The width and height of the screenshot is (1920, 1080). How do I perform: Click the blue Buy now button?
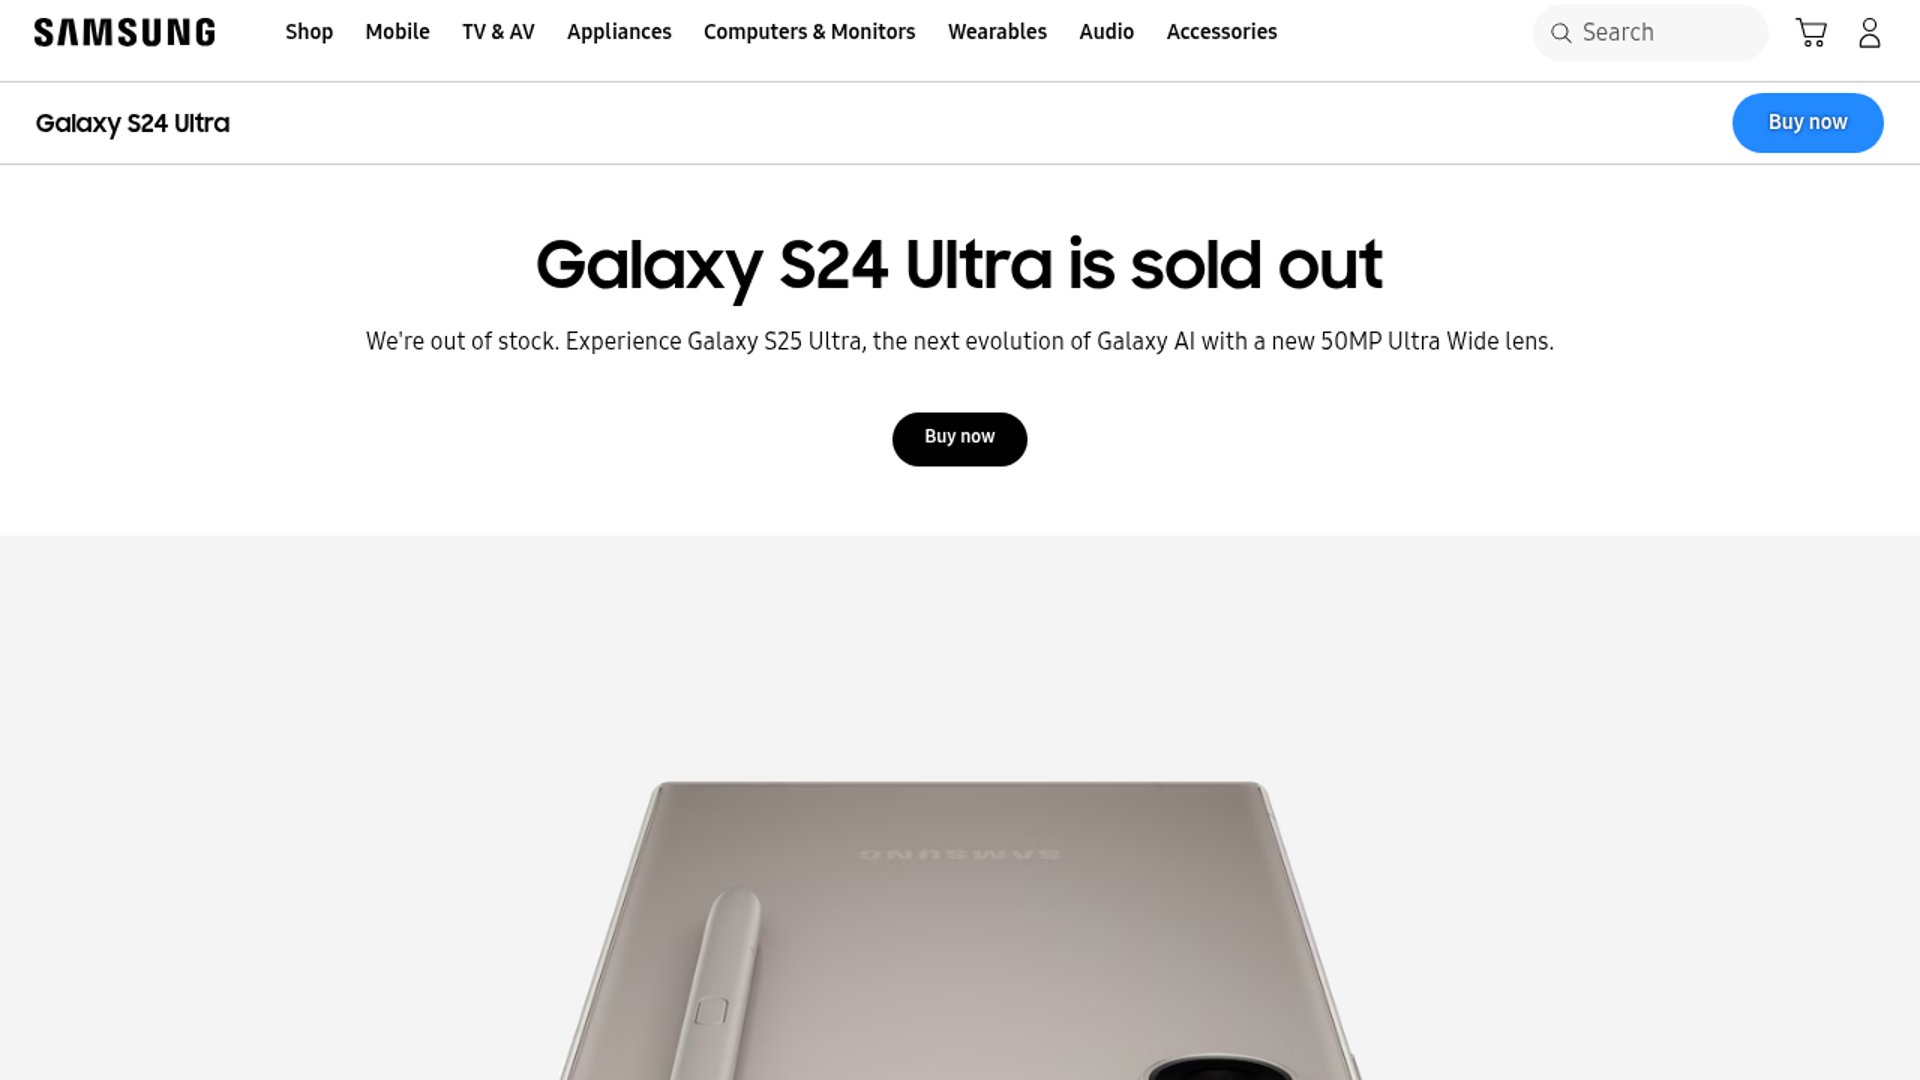click(1807, 123)
